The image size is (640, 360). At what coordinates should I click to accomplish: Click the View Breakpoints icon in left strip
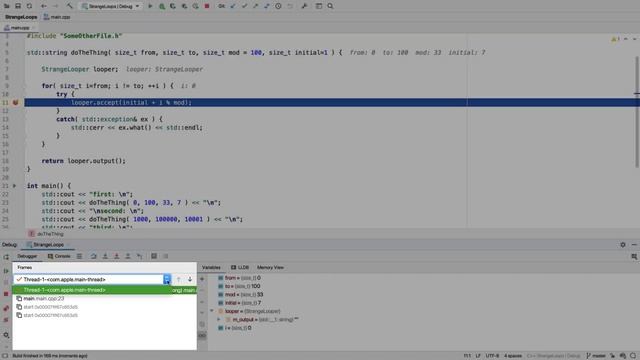click(6, 308)
